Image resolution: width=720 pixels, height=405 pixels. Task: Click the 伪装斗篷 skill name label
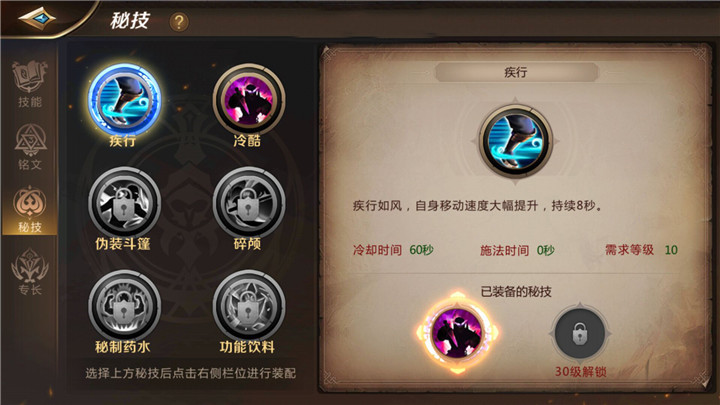tap(123, 243)
